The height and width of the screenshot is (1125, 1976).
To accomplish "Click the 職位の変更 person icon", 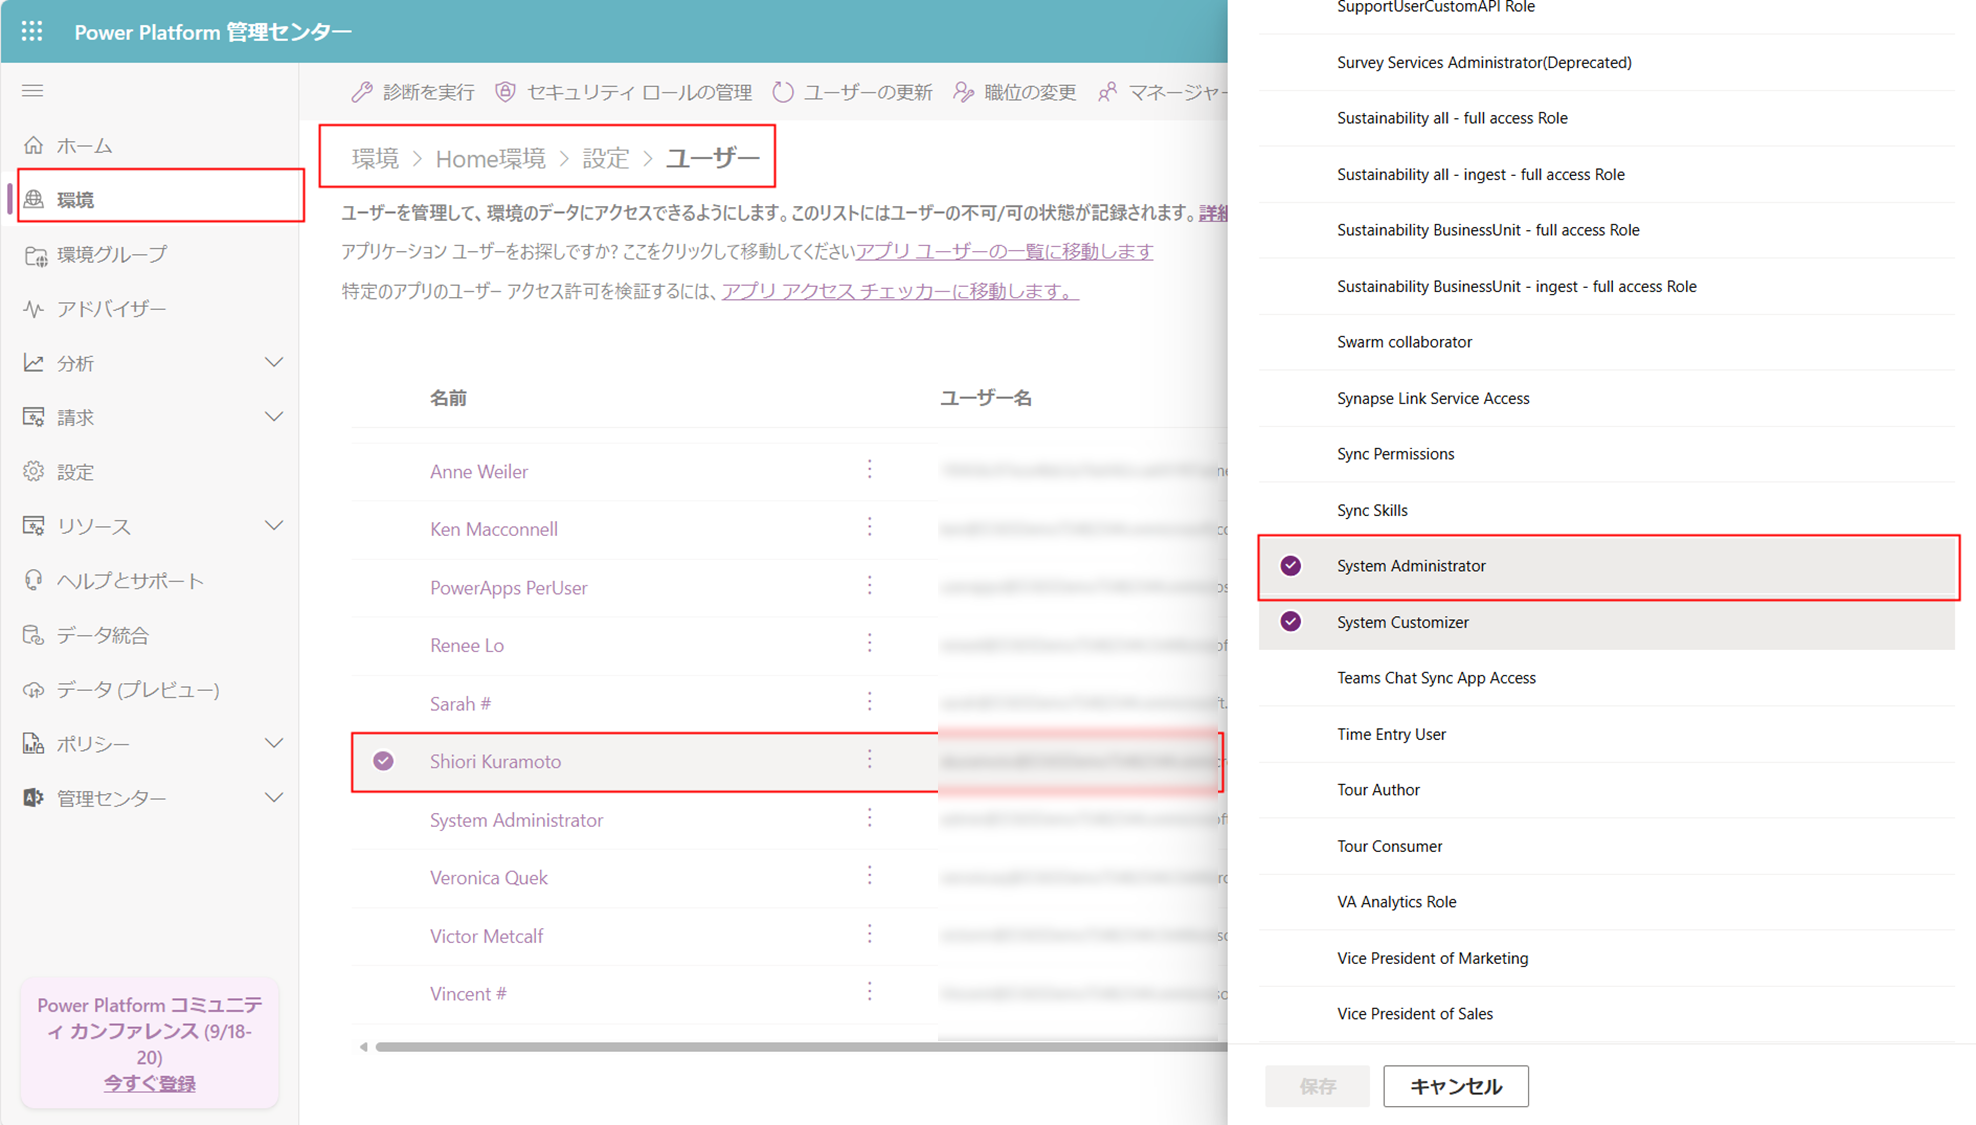I will click(x=963, y=92).
